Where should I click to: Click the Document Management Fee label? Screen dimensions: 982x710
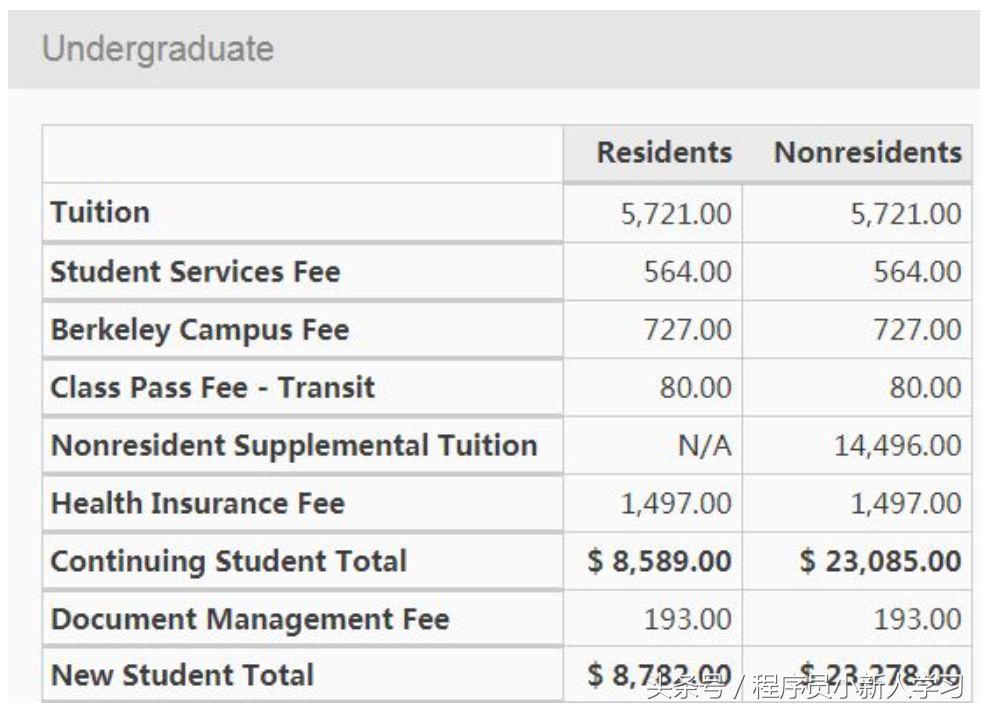tap(250, 619)
